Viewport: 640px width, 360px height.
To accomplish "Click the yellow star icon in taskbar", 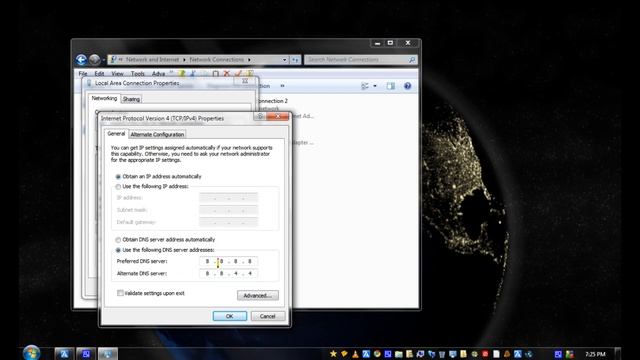I will coord(333,354).
